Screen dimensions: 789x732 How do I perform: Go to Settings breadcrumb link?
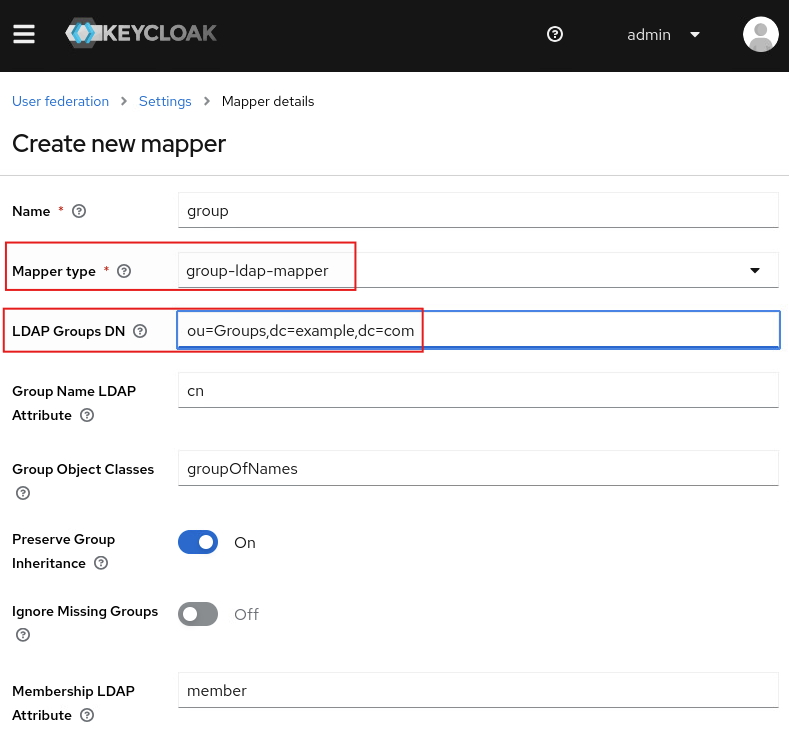(165, 101)
